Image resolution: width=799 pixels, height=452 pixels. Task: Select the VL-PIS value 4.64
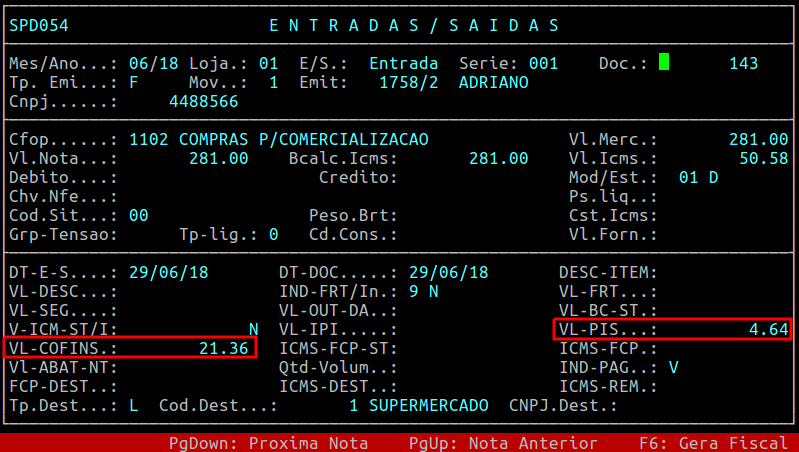pos(768,329)
